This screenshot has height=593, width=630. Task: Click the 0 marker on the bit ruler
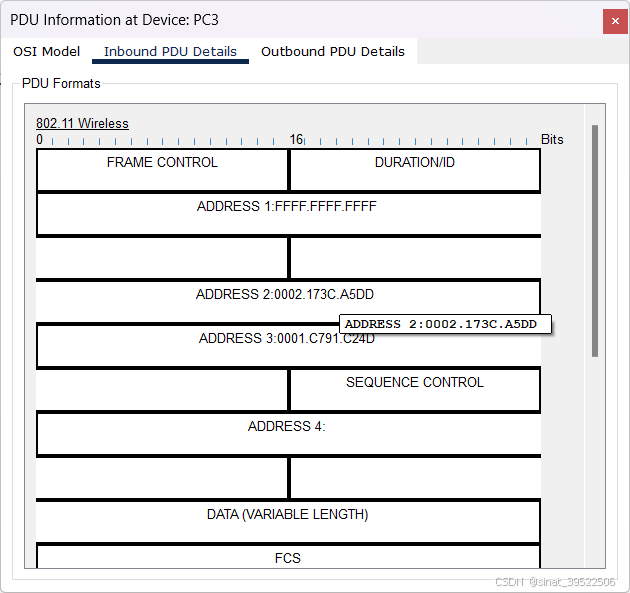point(40,140)
